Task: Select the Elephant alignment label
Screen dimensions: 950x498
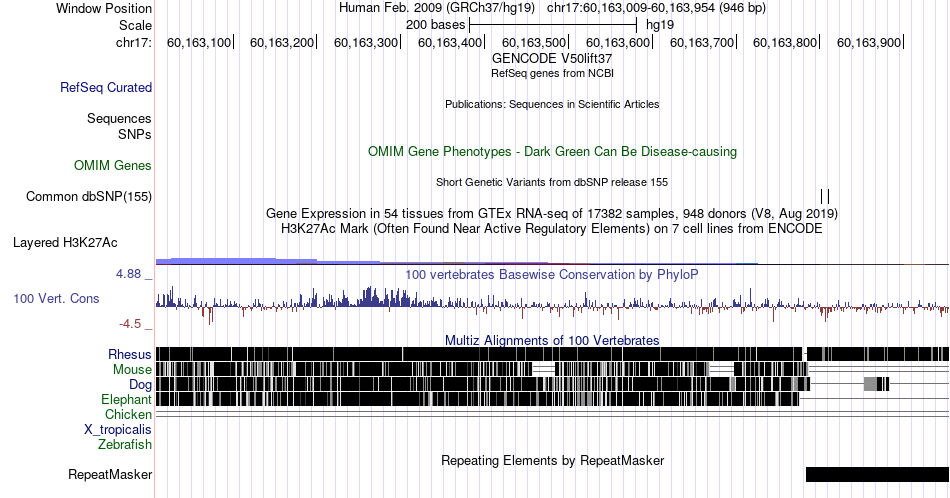Action: click(126, 399)
